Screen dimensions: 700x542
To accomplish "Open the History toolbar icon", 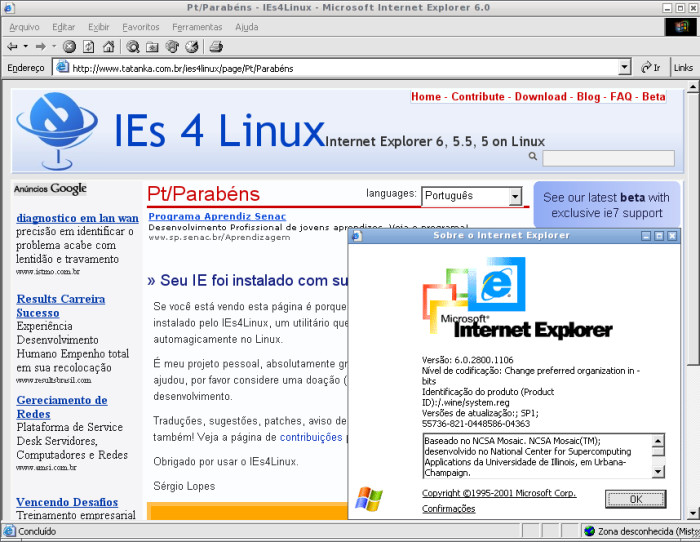I will pos(192,46).
